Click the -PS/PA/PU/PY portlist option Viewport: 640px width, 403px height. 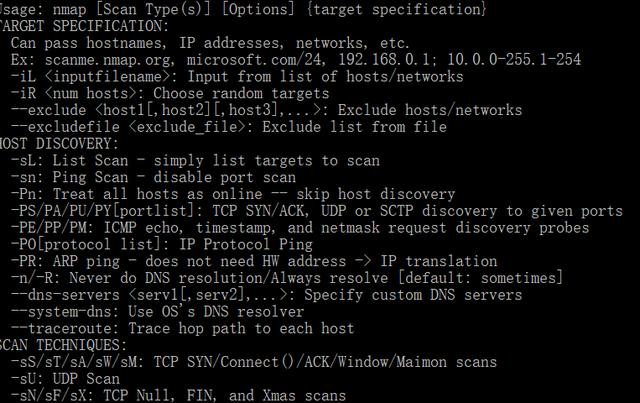coord(317,211)
